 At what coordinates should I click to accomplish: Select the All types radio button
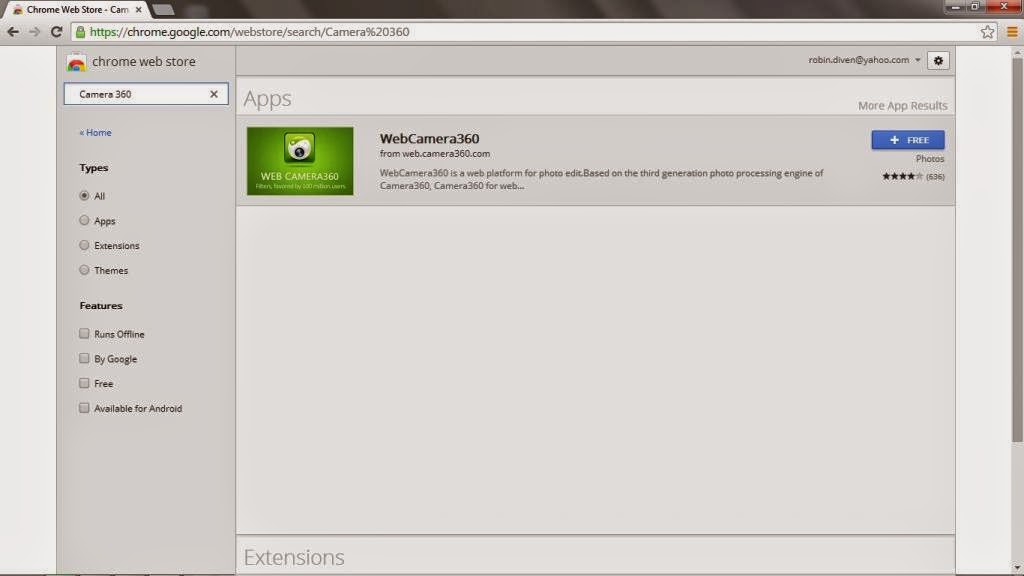84,195
